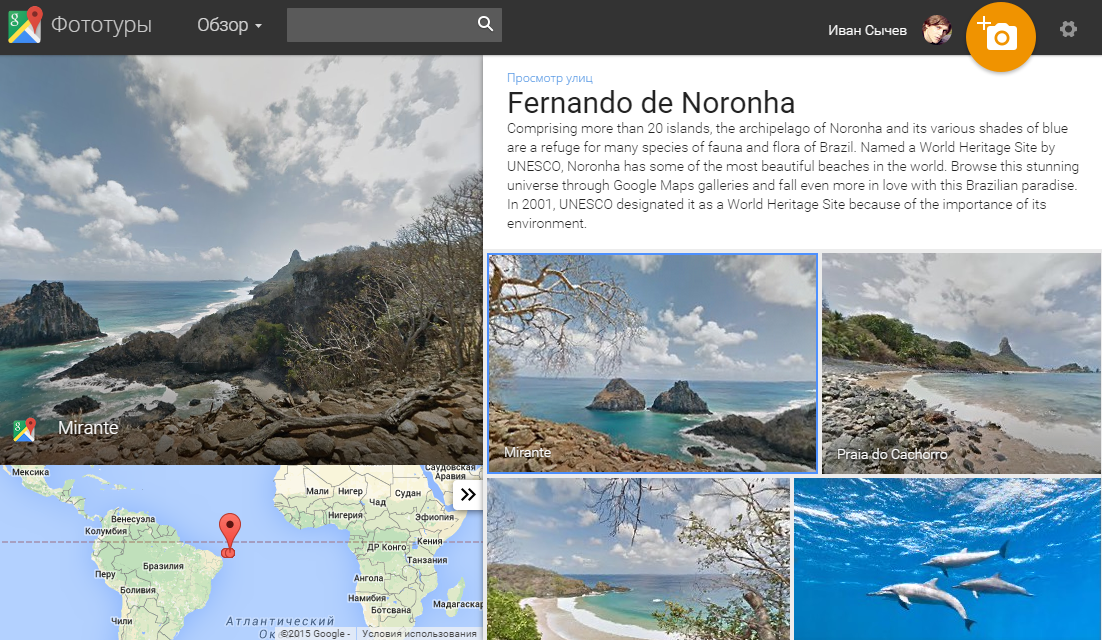This screenshot has width=1102, height=640.
Task: Collapse map with double chevron button
Action: coord(468,495)
